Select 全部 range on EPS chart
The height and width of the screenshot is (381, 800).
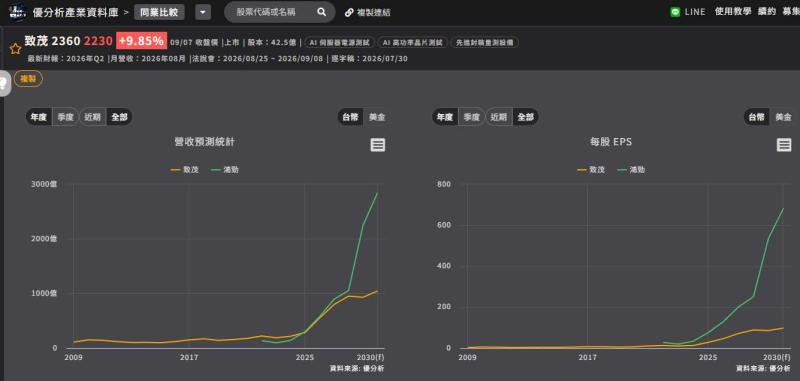526,117
